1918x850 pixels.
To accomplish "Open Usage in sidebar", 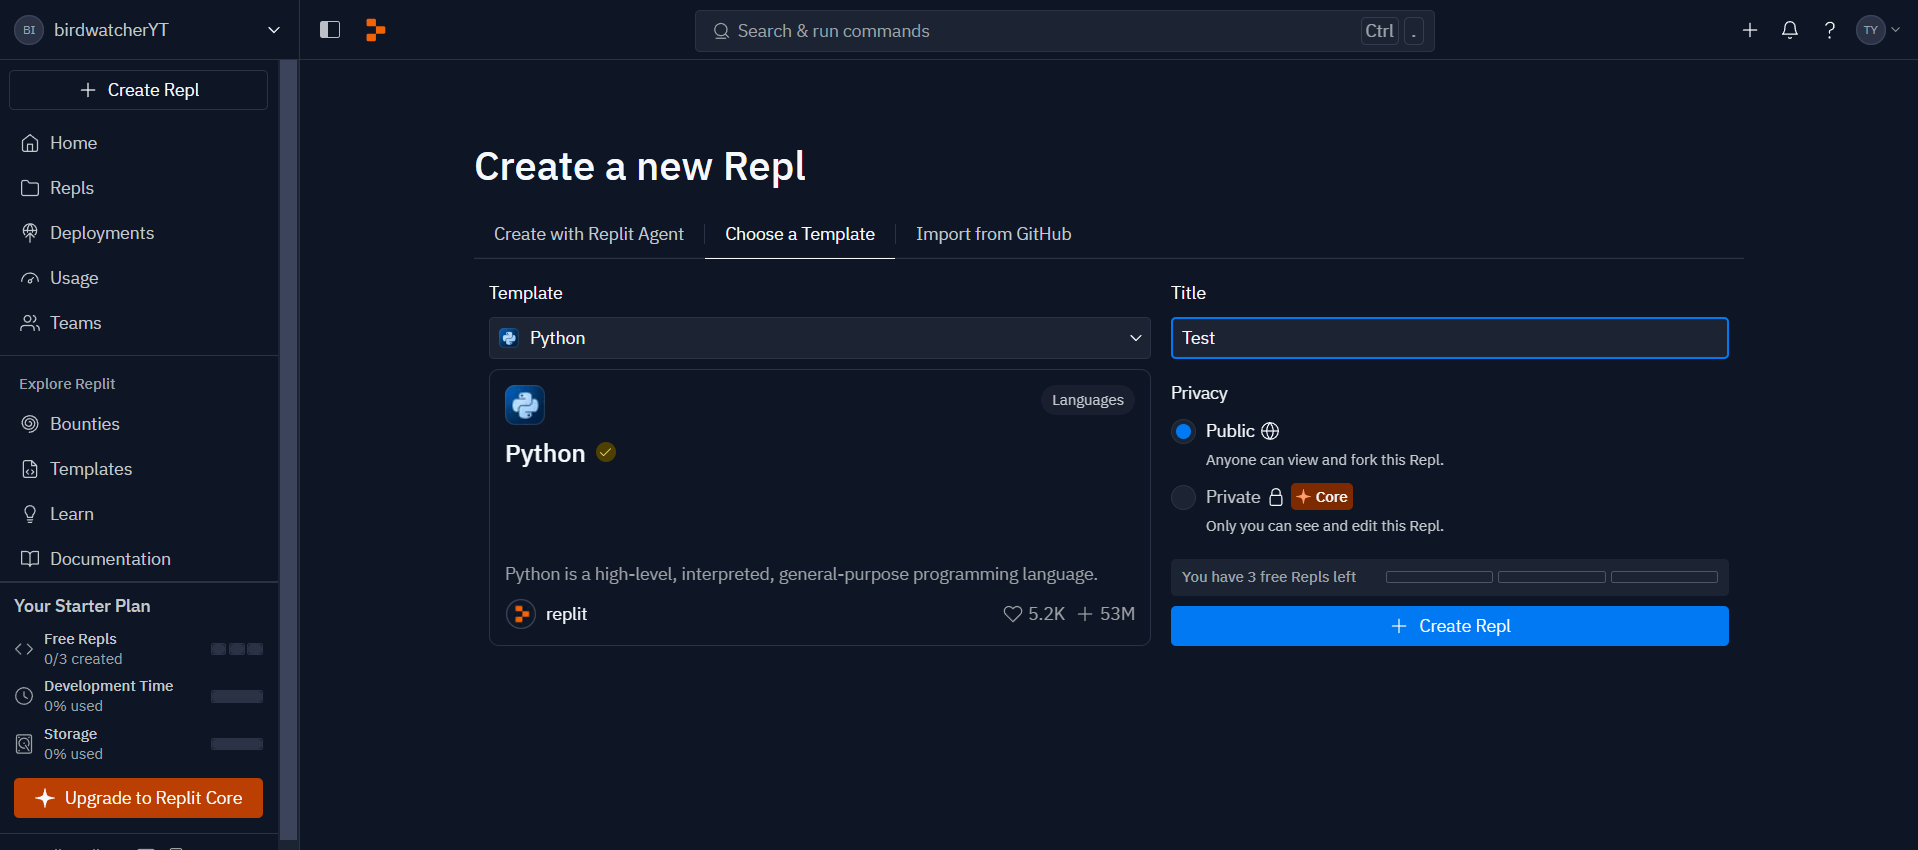I will [139, 278].
